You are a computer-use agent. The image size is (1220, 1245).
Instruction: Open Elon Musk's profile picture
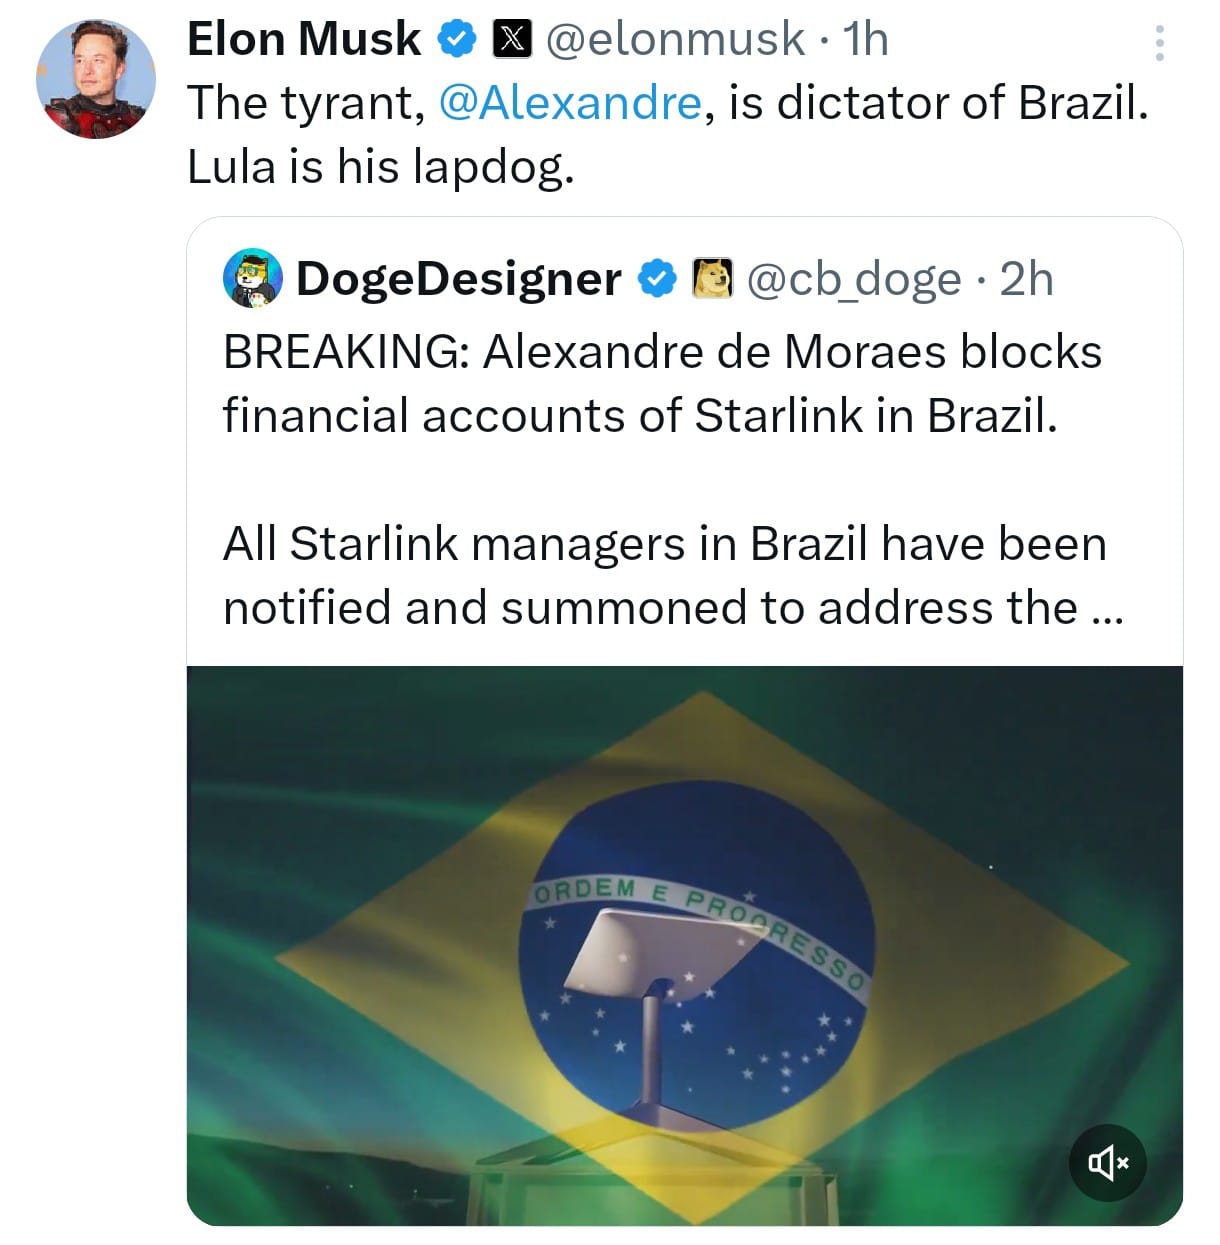click(x=96, y=78)
